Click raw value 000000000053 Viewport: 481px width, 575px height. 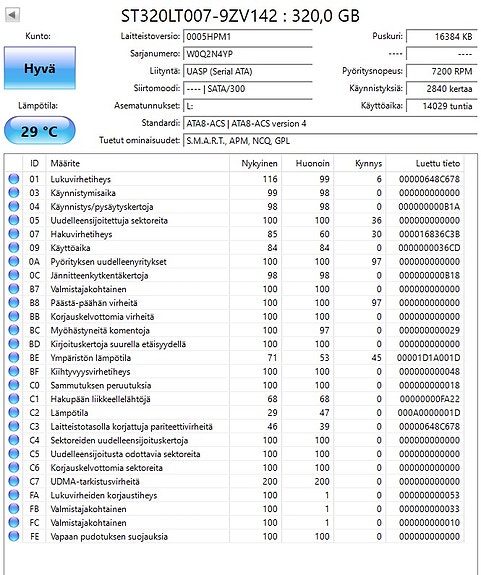[x=429, y=495]
